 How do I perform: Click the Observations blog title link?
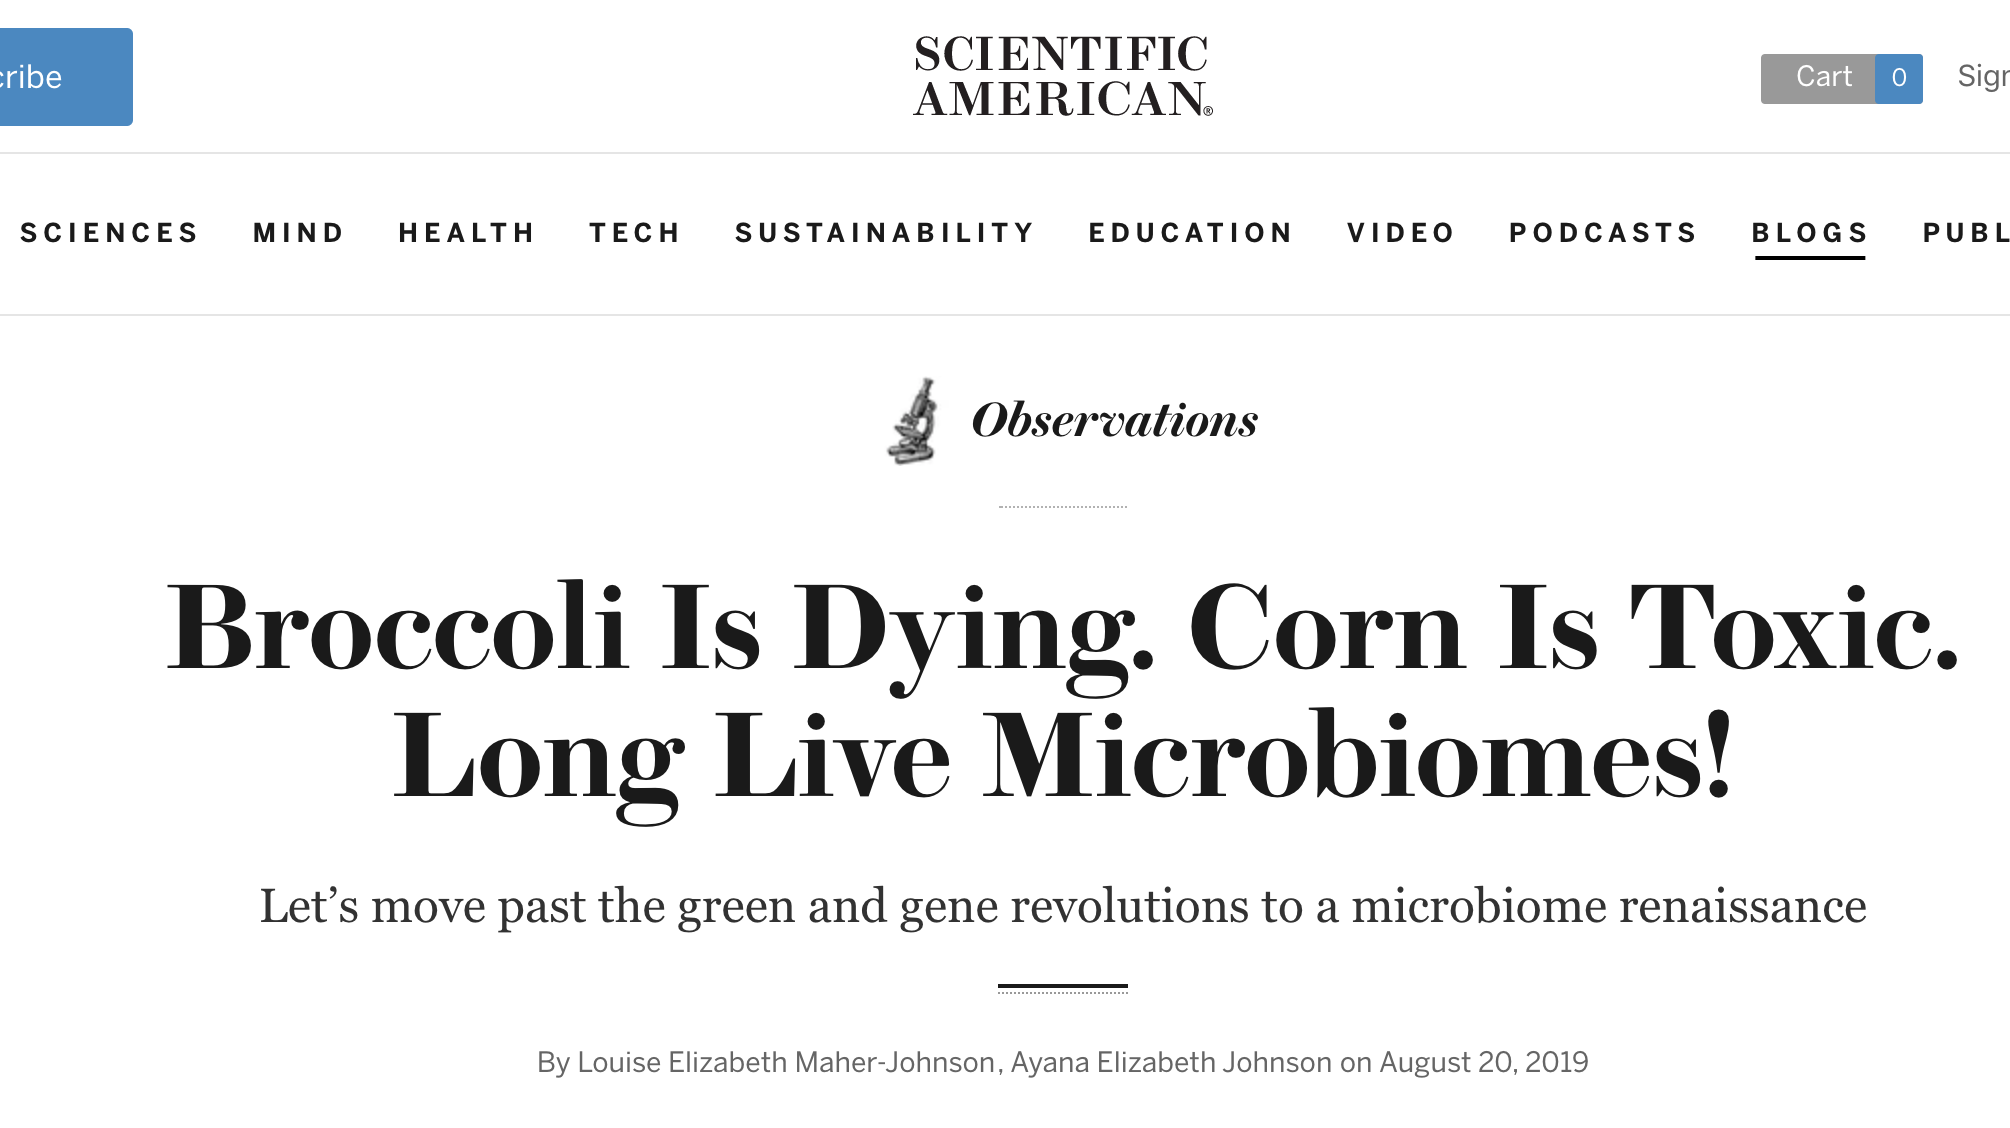[x=1115, y=420]
